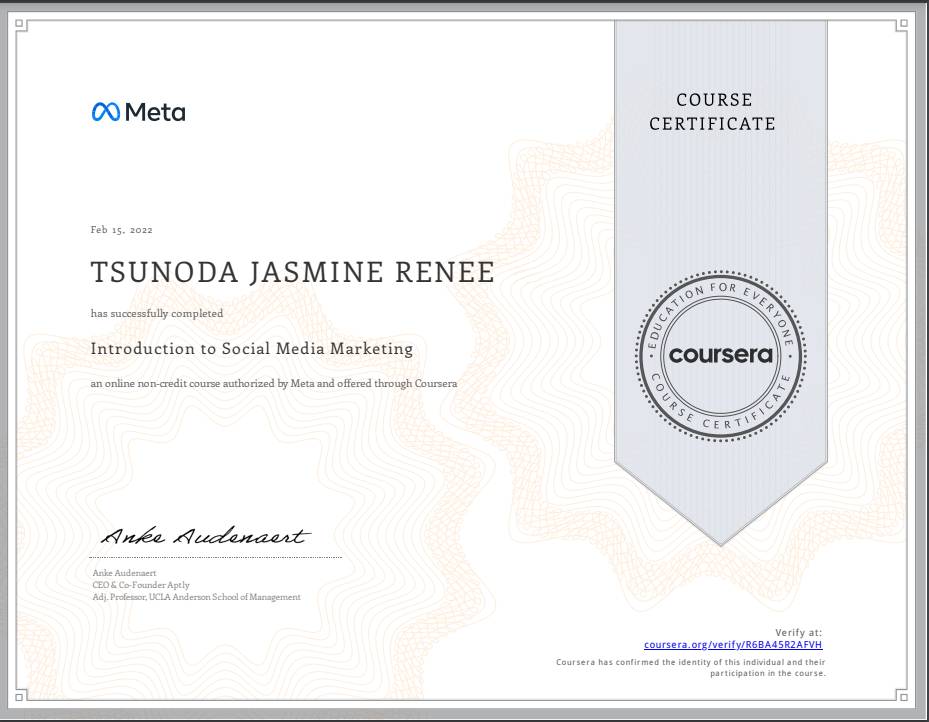This screenshot has width=929, height=722.
Task: Click the 'Adj. Professor, UCLA Anderson' line
Action: (x=197, y=597)
